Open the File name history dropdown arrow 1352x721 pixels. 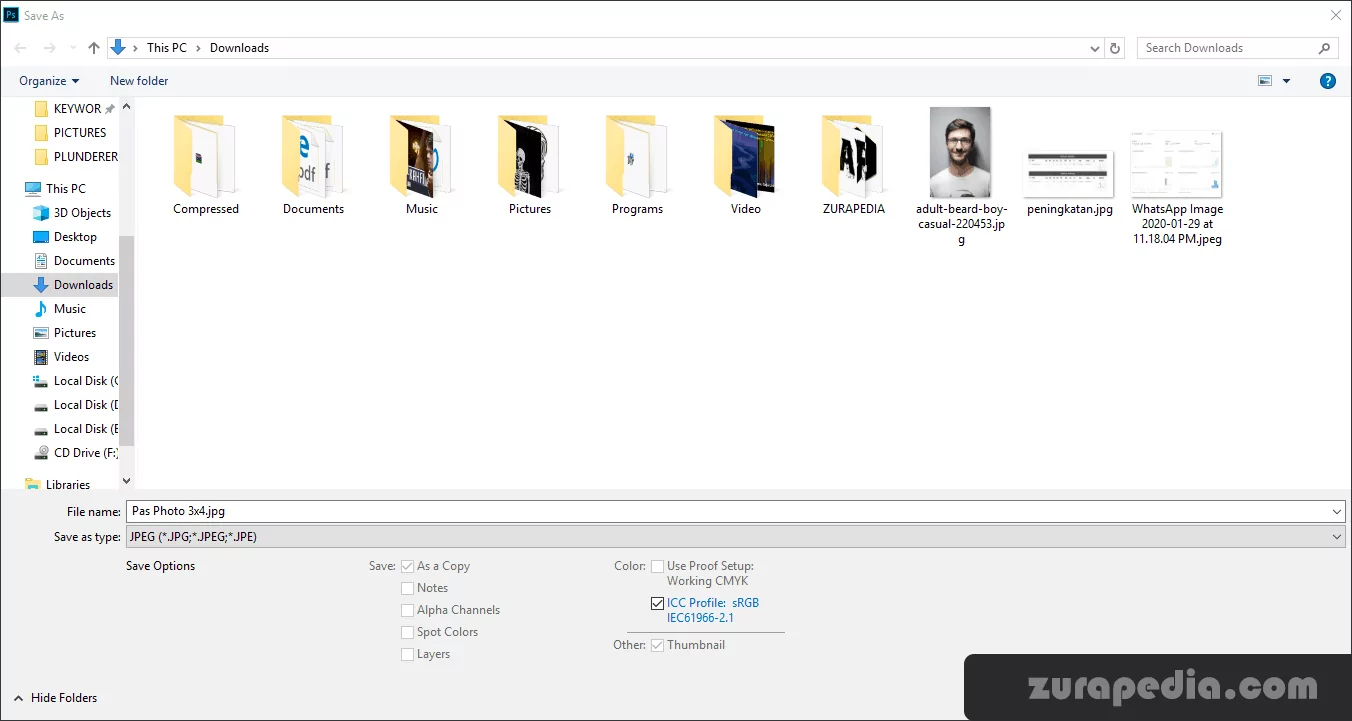point(1337,511)
